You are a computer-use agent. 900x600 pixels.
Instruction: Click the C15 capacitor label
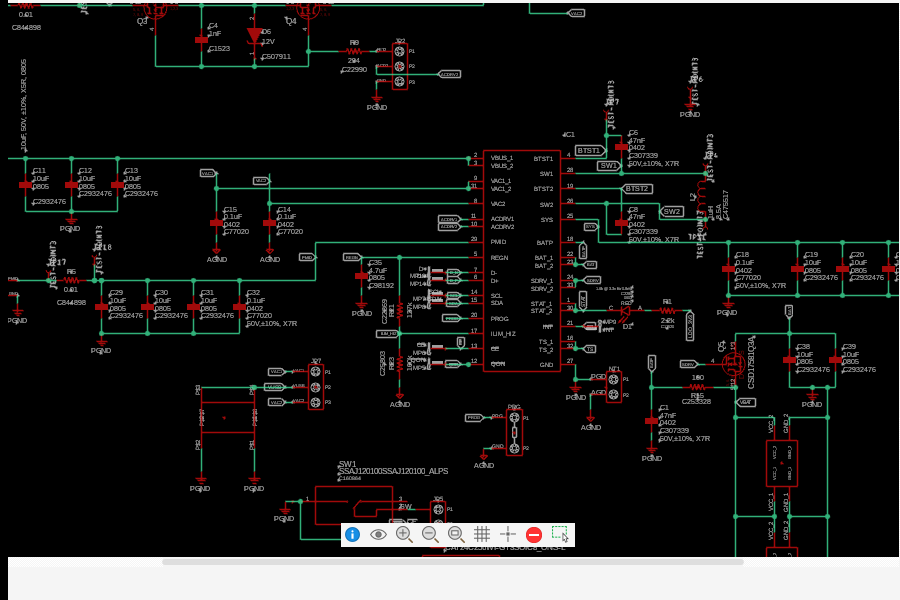(x=230, y=210)
